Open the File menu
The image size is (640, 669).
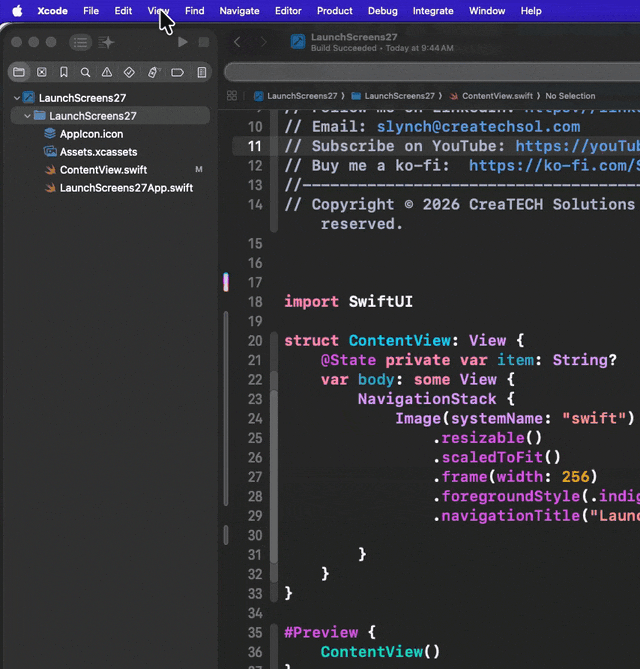(91, 11)
